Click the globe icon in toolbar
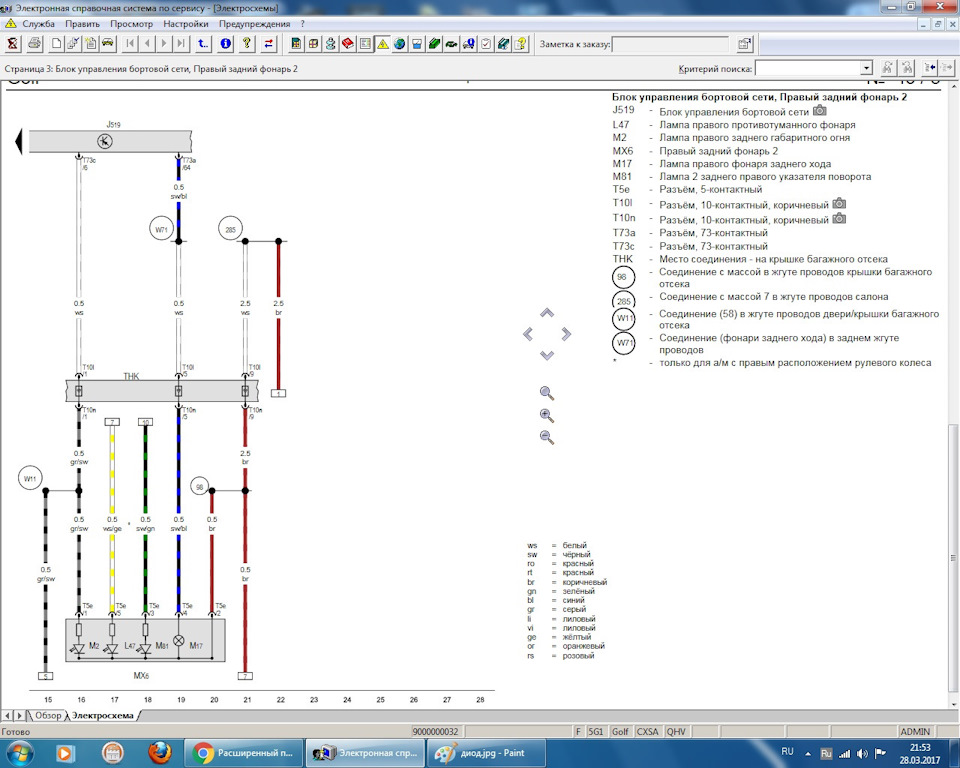The image size is (960, 768). (x=400, y=43)
